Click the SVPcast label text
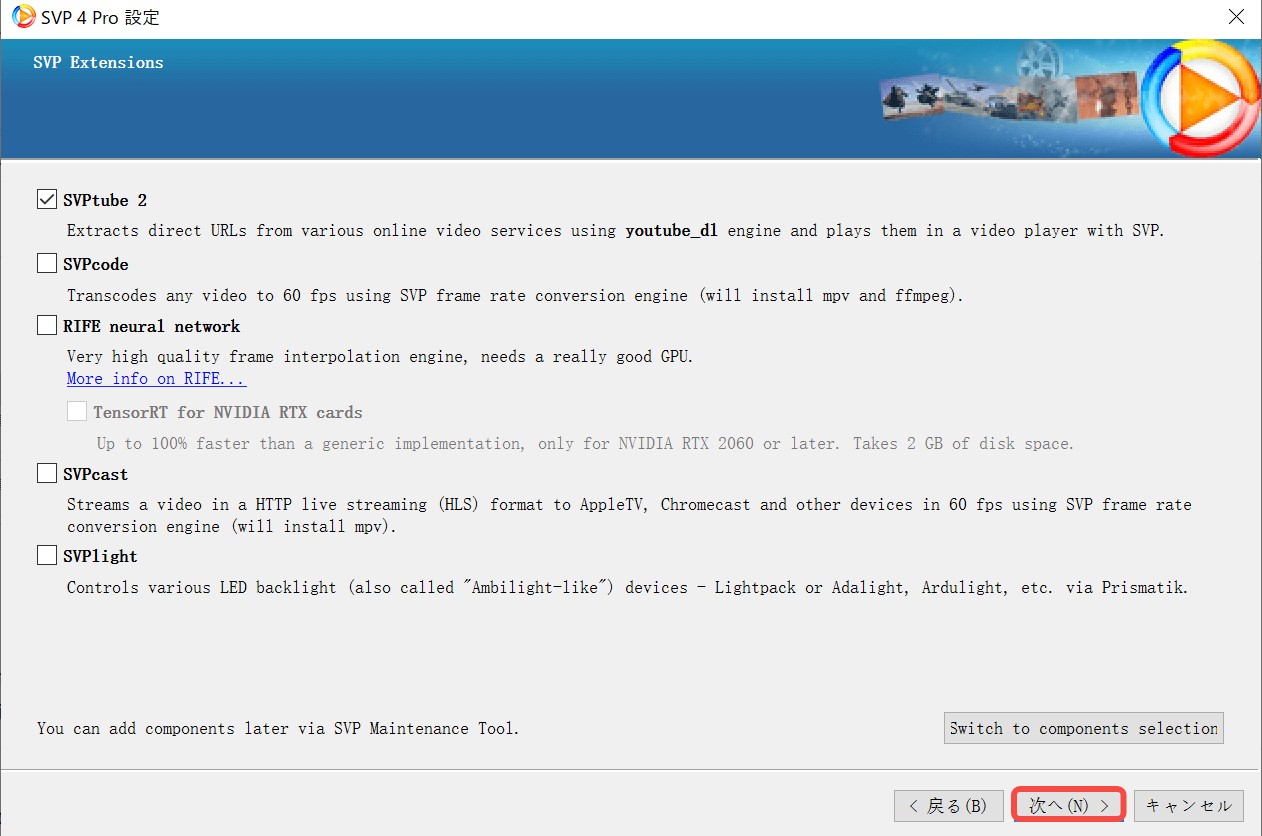Screen dimensions: 1262x836 coord(96,474)
